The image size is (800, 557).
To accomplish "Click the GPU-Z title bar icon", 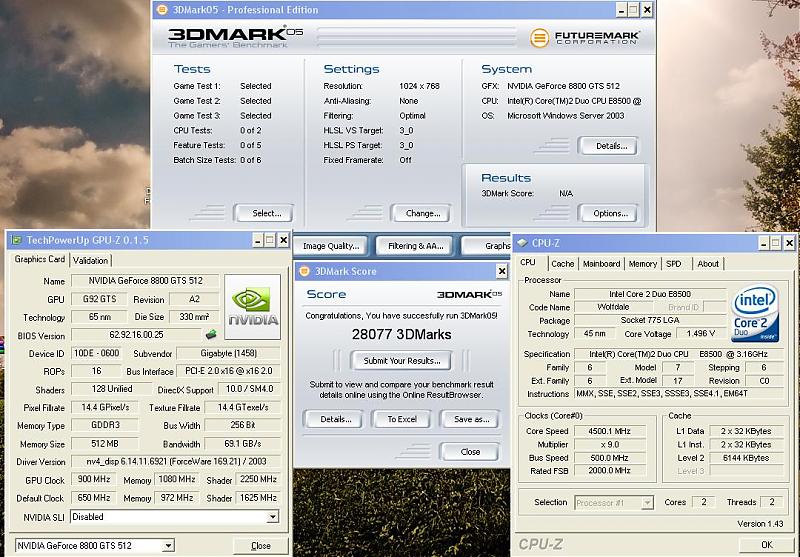I will point(17,240).
